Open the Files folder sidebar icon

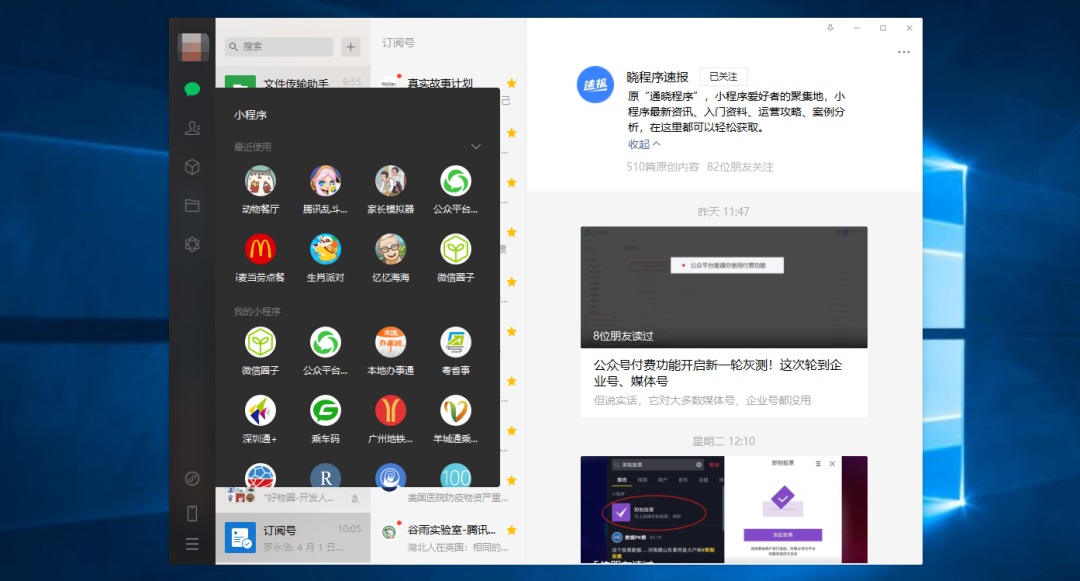click(192, 205)
